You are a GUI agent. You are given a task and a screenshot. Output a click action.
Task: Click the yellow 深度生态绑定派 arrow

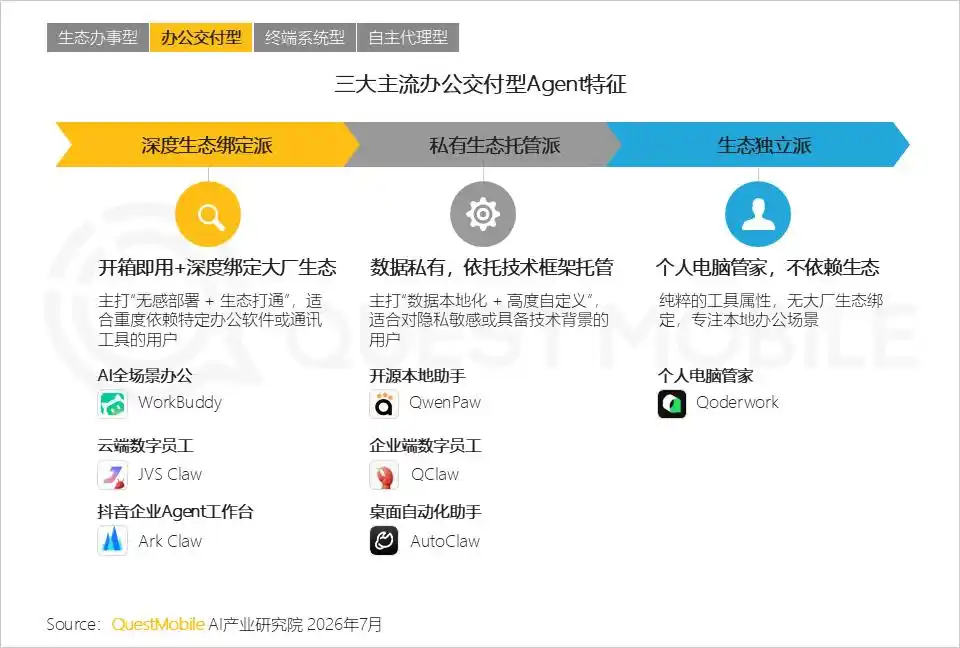point(207,145)
